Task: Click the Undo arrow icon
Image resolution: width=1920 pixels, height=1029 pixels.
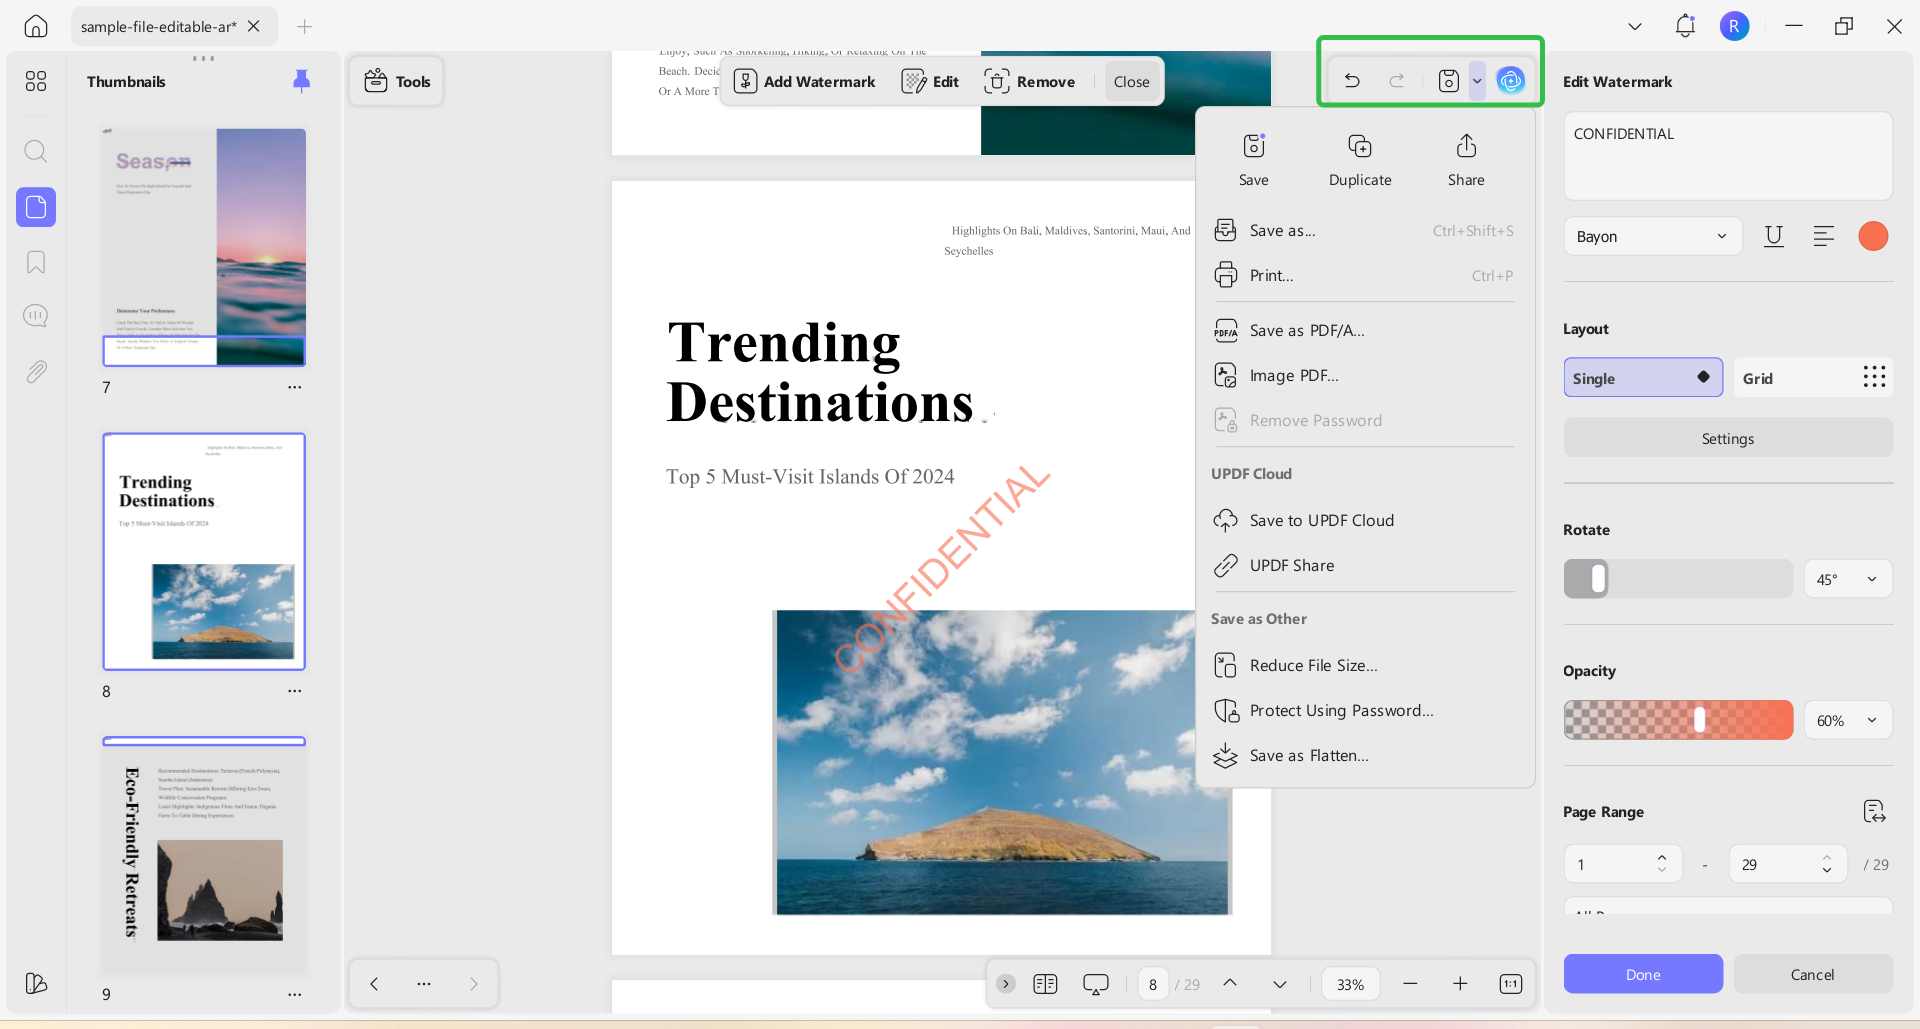Action: point(1352,81)
